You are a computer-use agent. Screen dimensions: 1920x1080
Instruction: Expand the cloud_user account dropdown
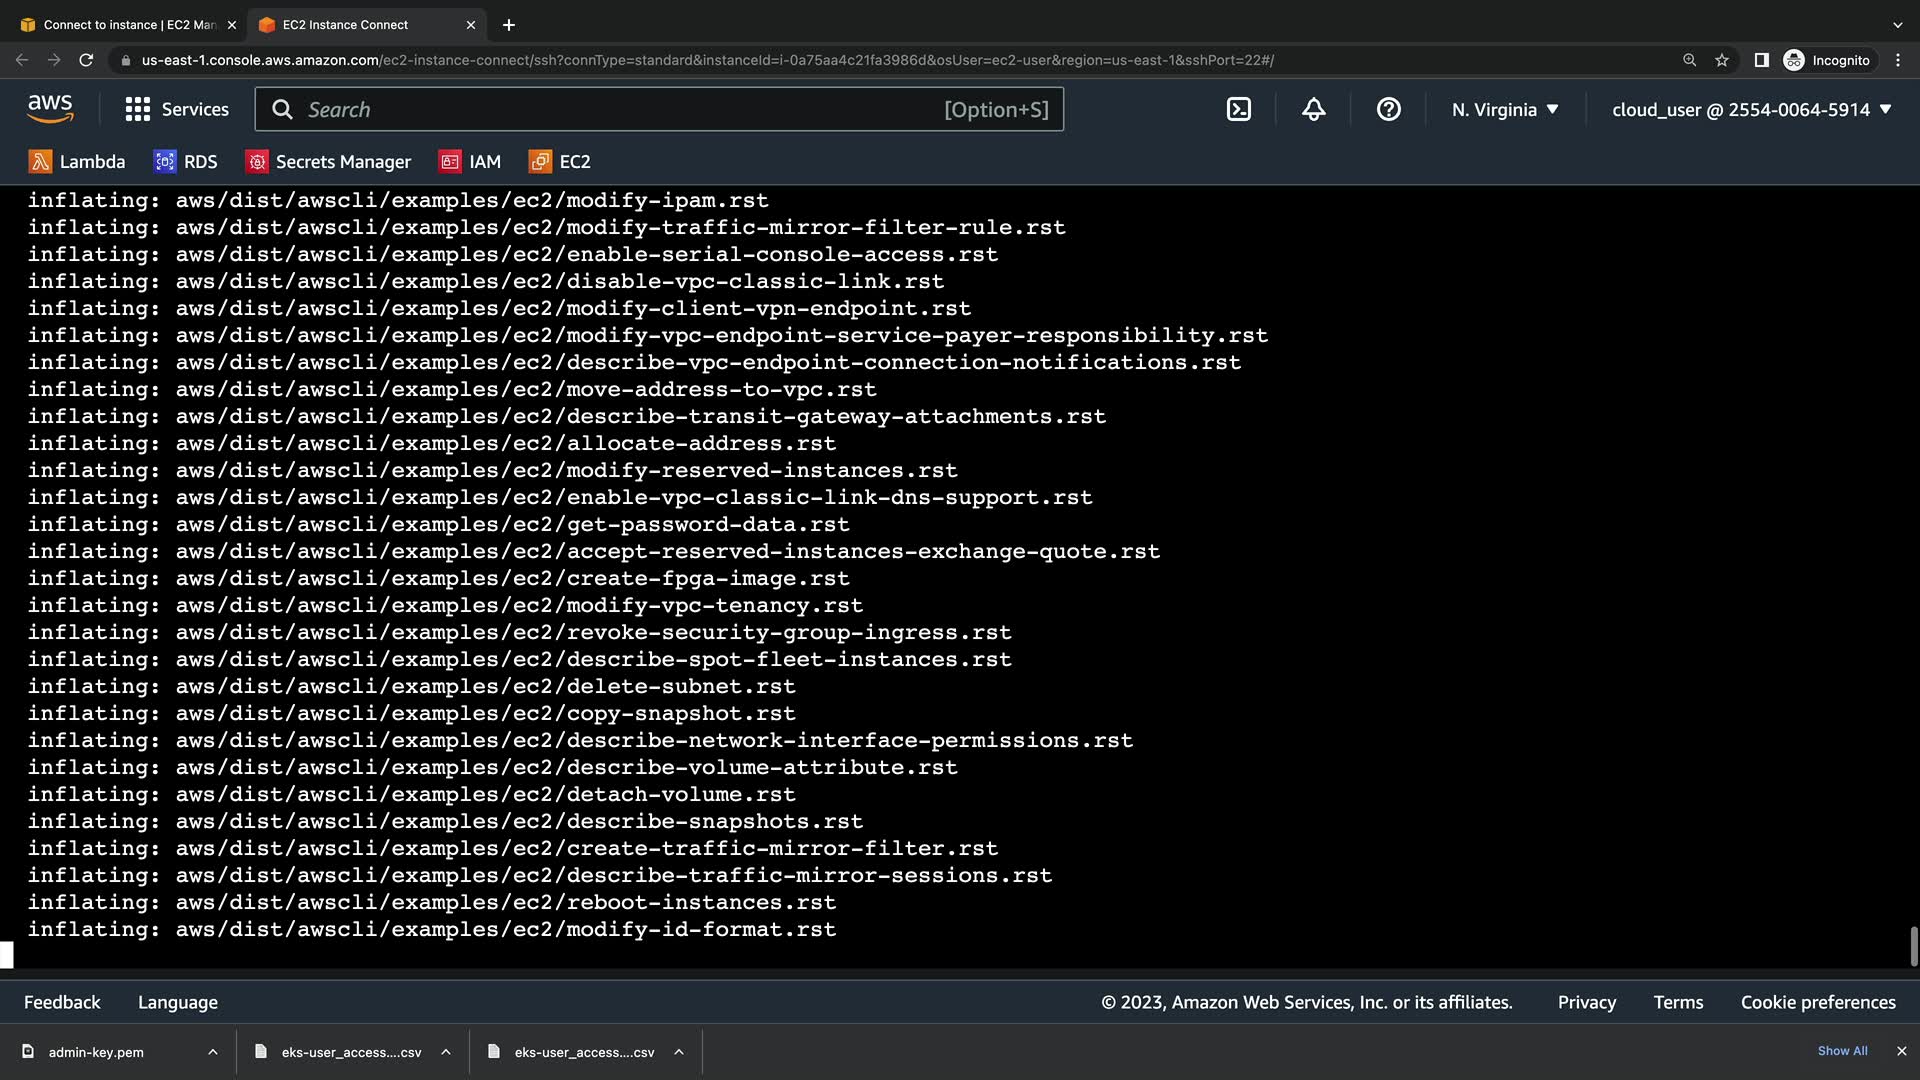pos(1751,109)
